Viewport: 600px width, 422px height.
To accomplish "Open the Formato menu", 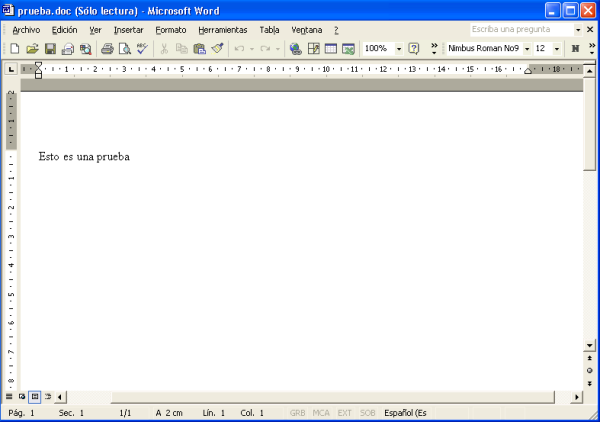I will click(170, 30).
